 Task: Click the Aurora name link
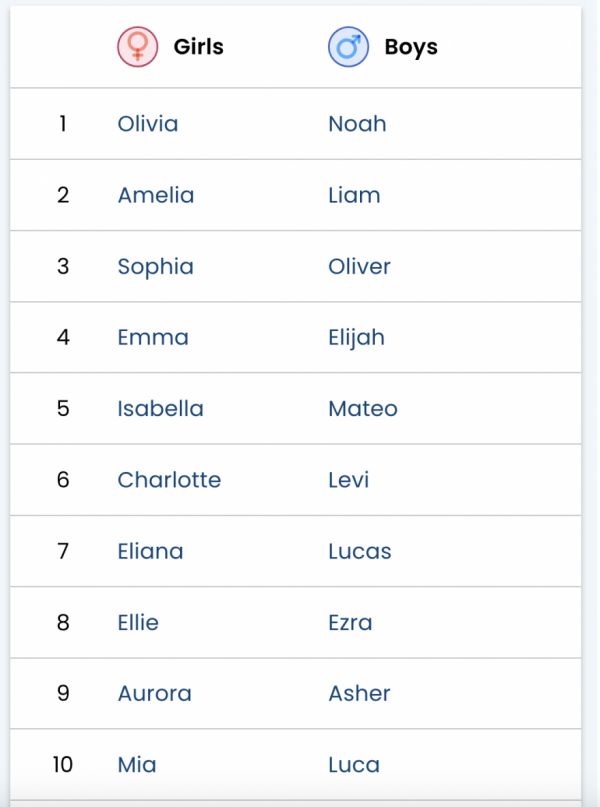[154, 693]
